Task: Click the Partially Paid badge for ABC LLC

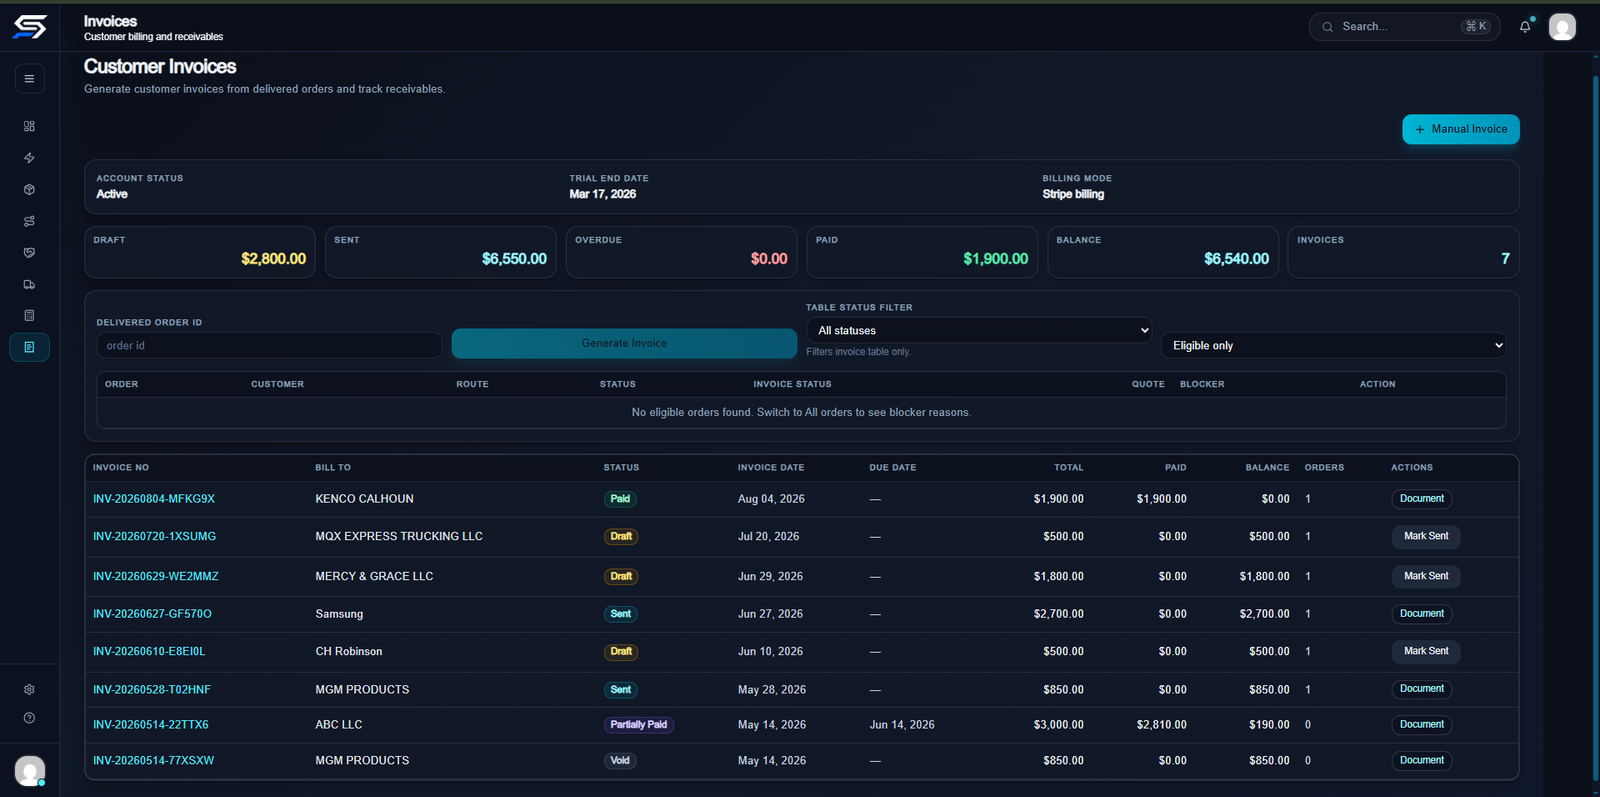Action: (638, 725)
